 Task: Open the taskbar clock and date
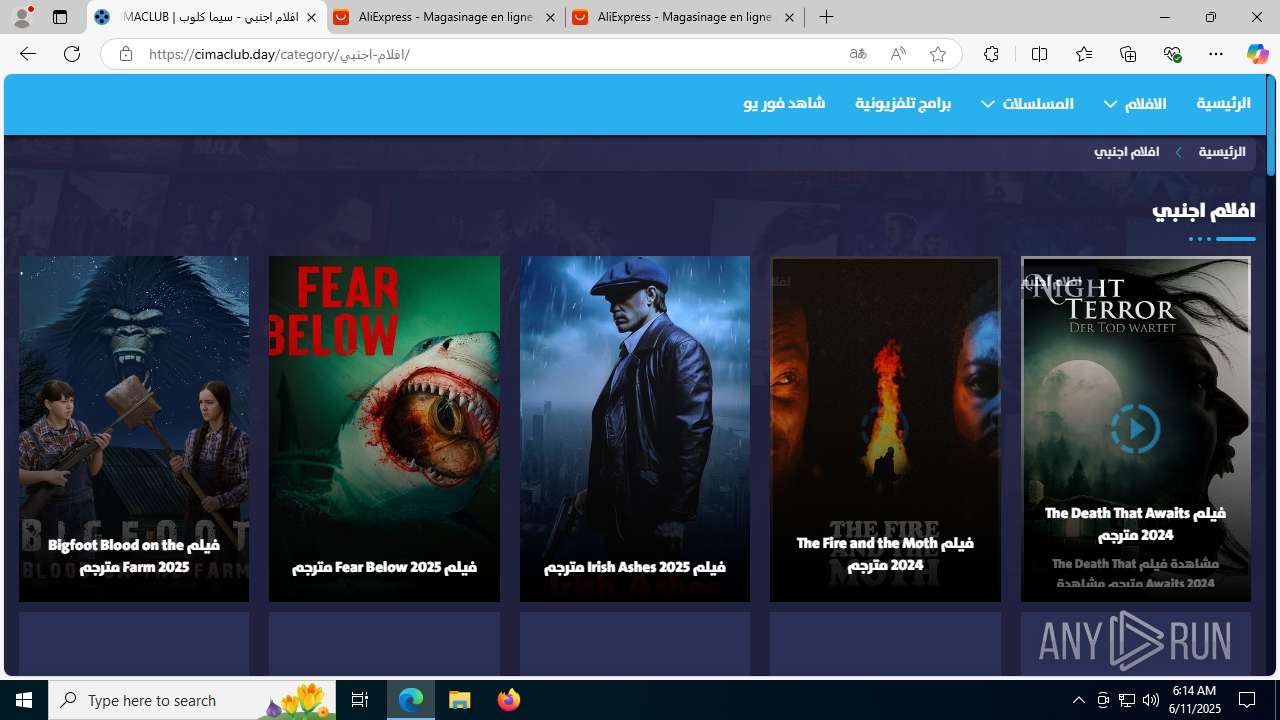click(x=1196, y=699)
